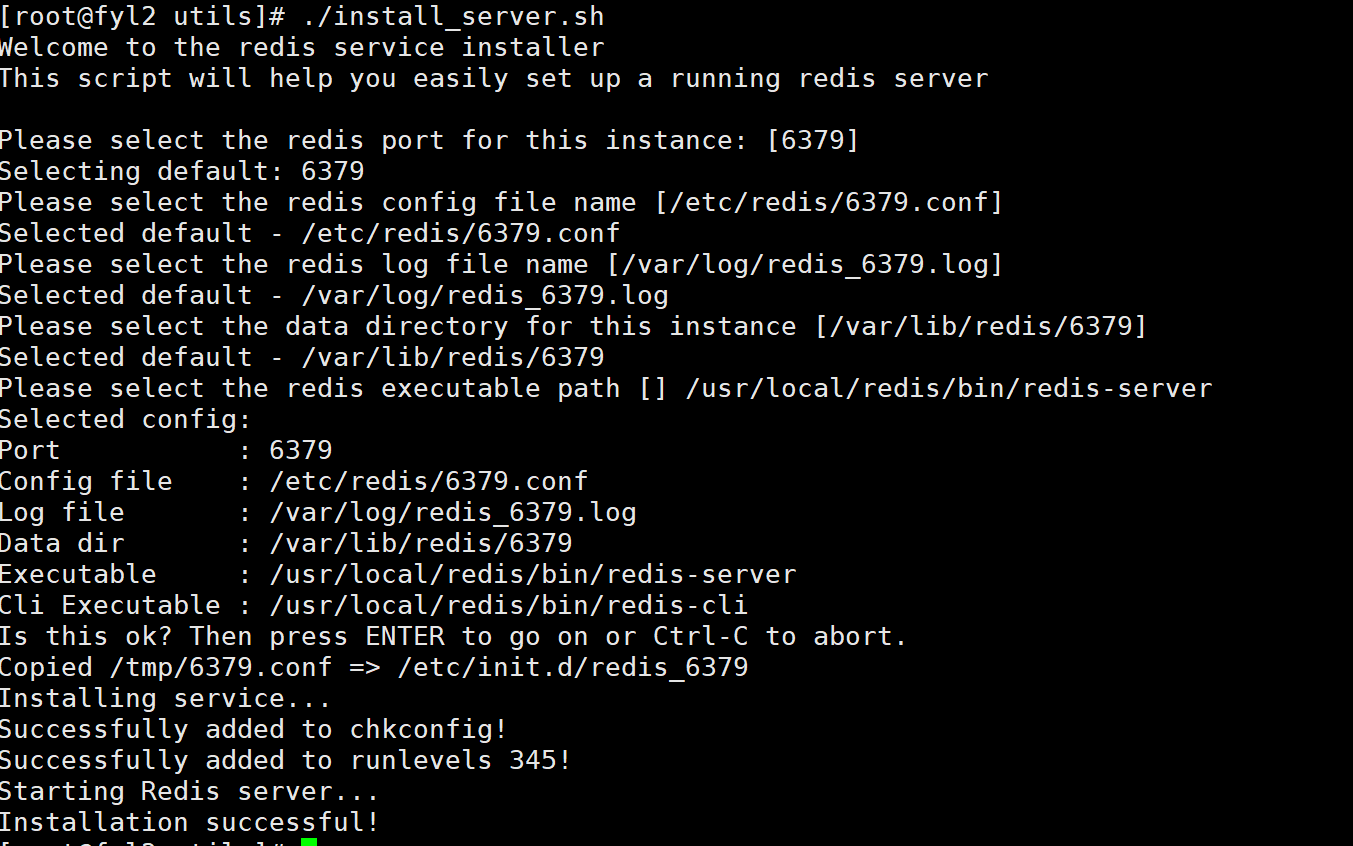Click '/usr/local/redis/bin/redis-cli' in Cli Executable line
Viewport: 1353px width, 846px height.
pyautogui.click(x=509, y=605)
